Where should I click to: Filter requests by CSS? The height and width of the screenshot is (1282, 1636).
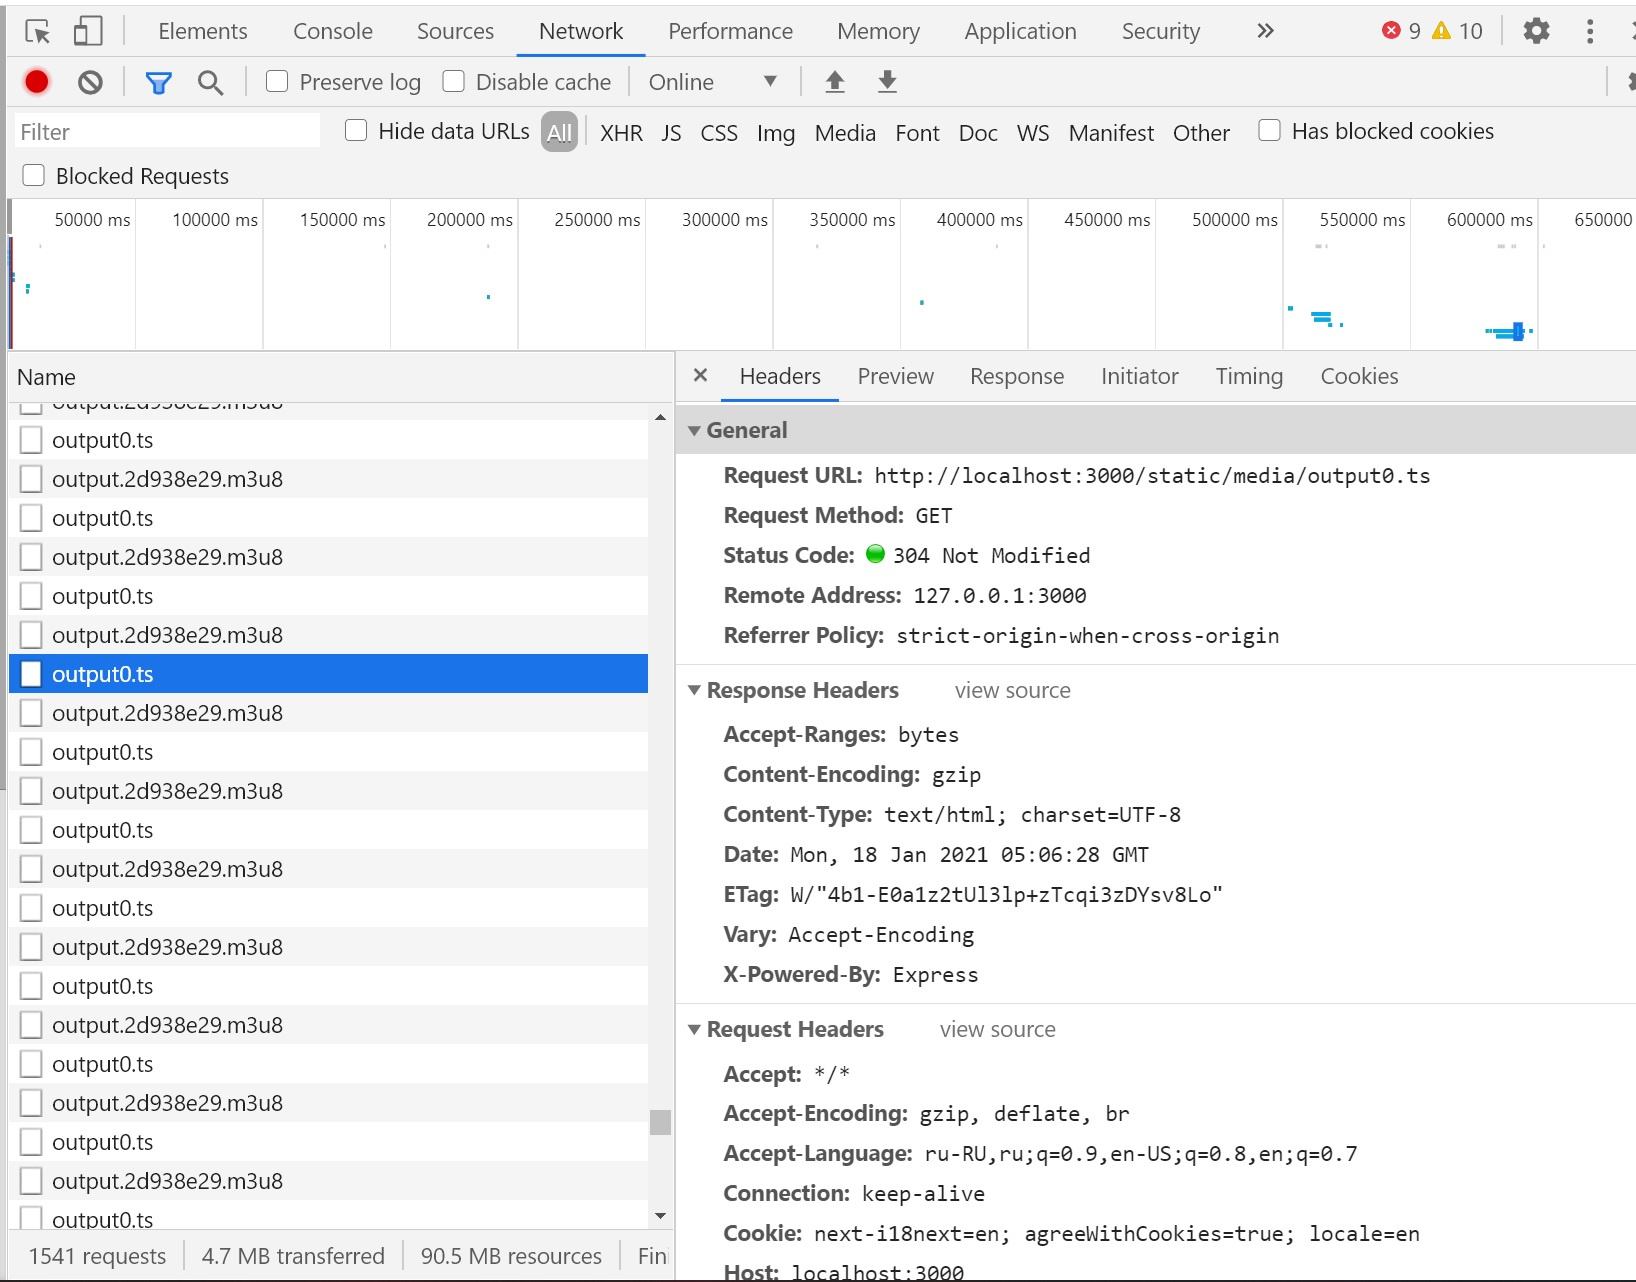click(719, 132)
